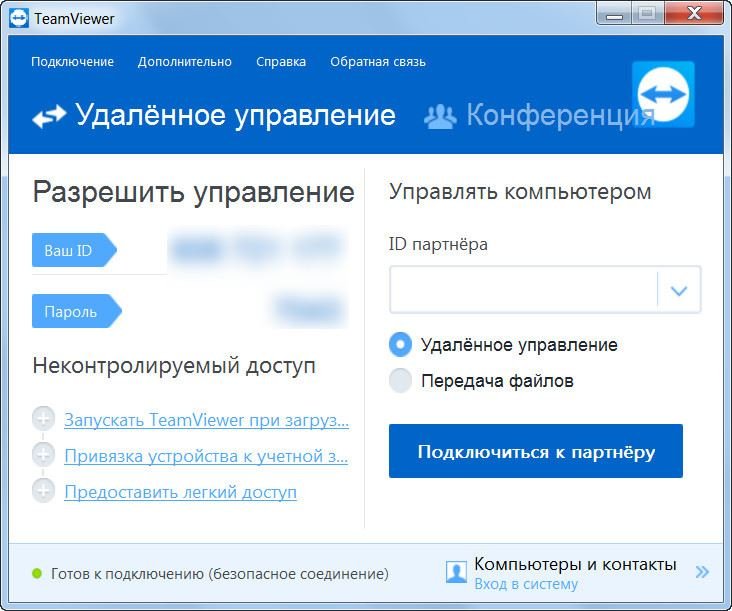Select the Передача файлов radio button
This screenshot has height=611, width=732.
point(400,381)
